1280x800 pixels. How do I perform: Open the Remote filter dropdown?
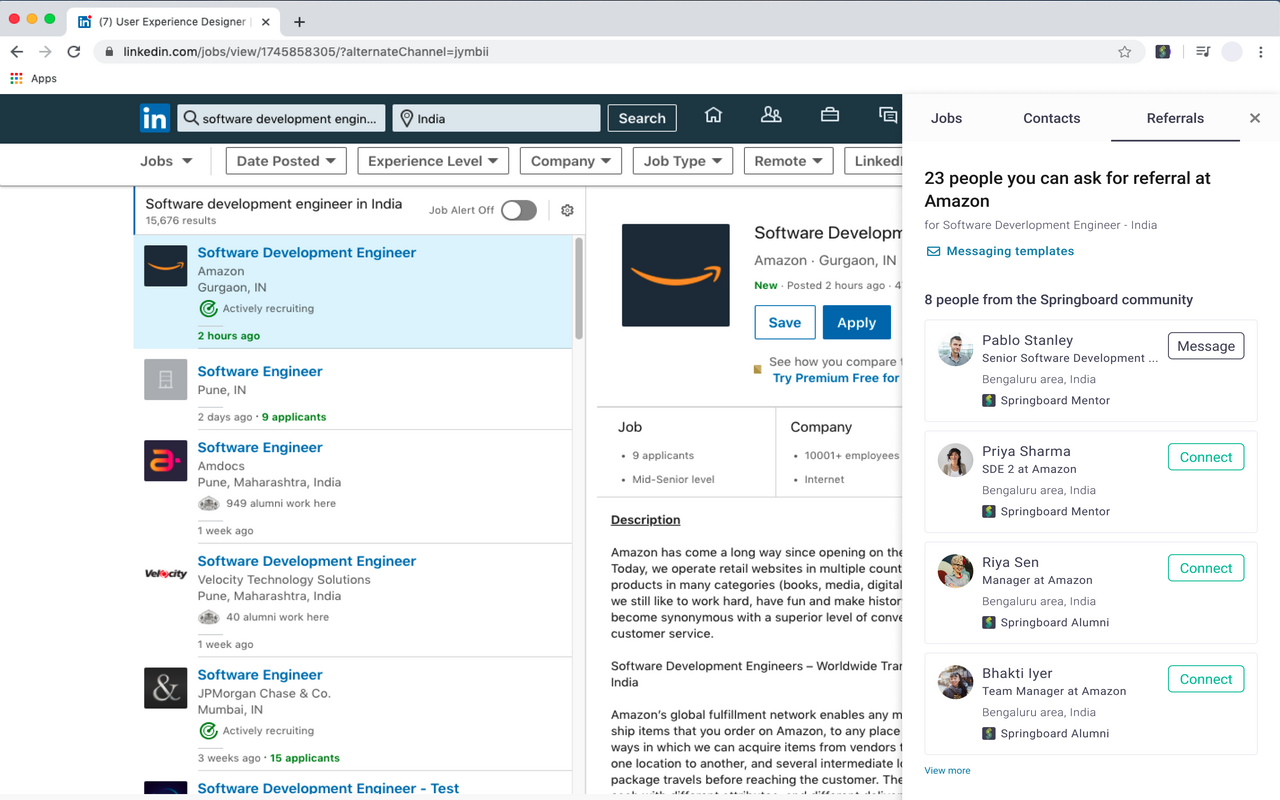pos(789,161)
